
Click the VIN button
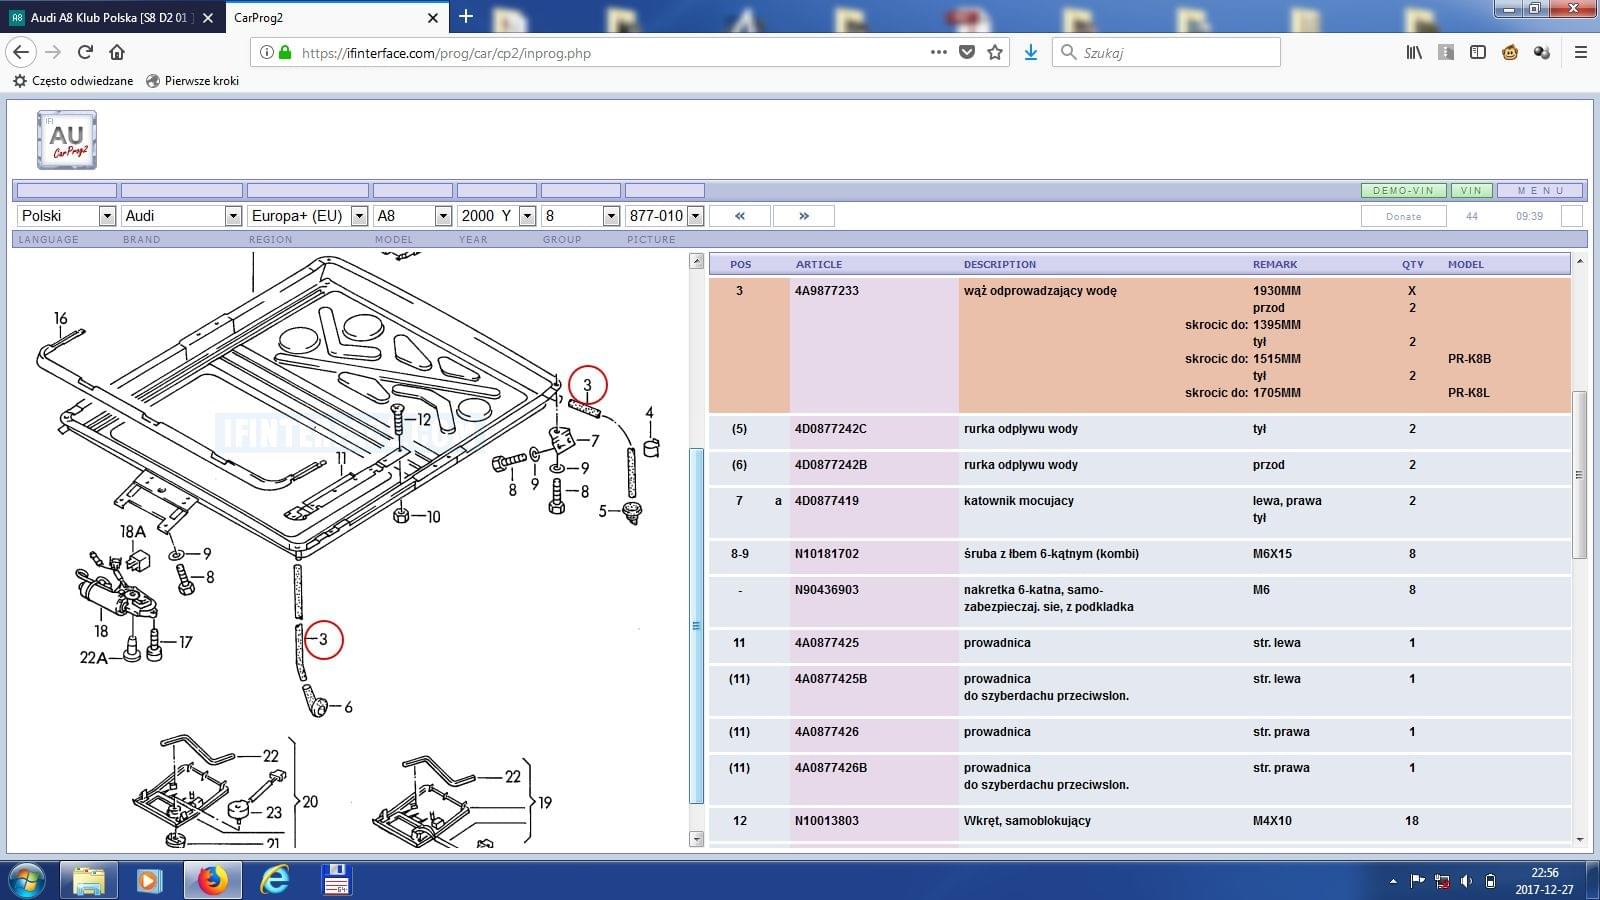tap(1471, 190)
